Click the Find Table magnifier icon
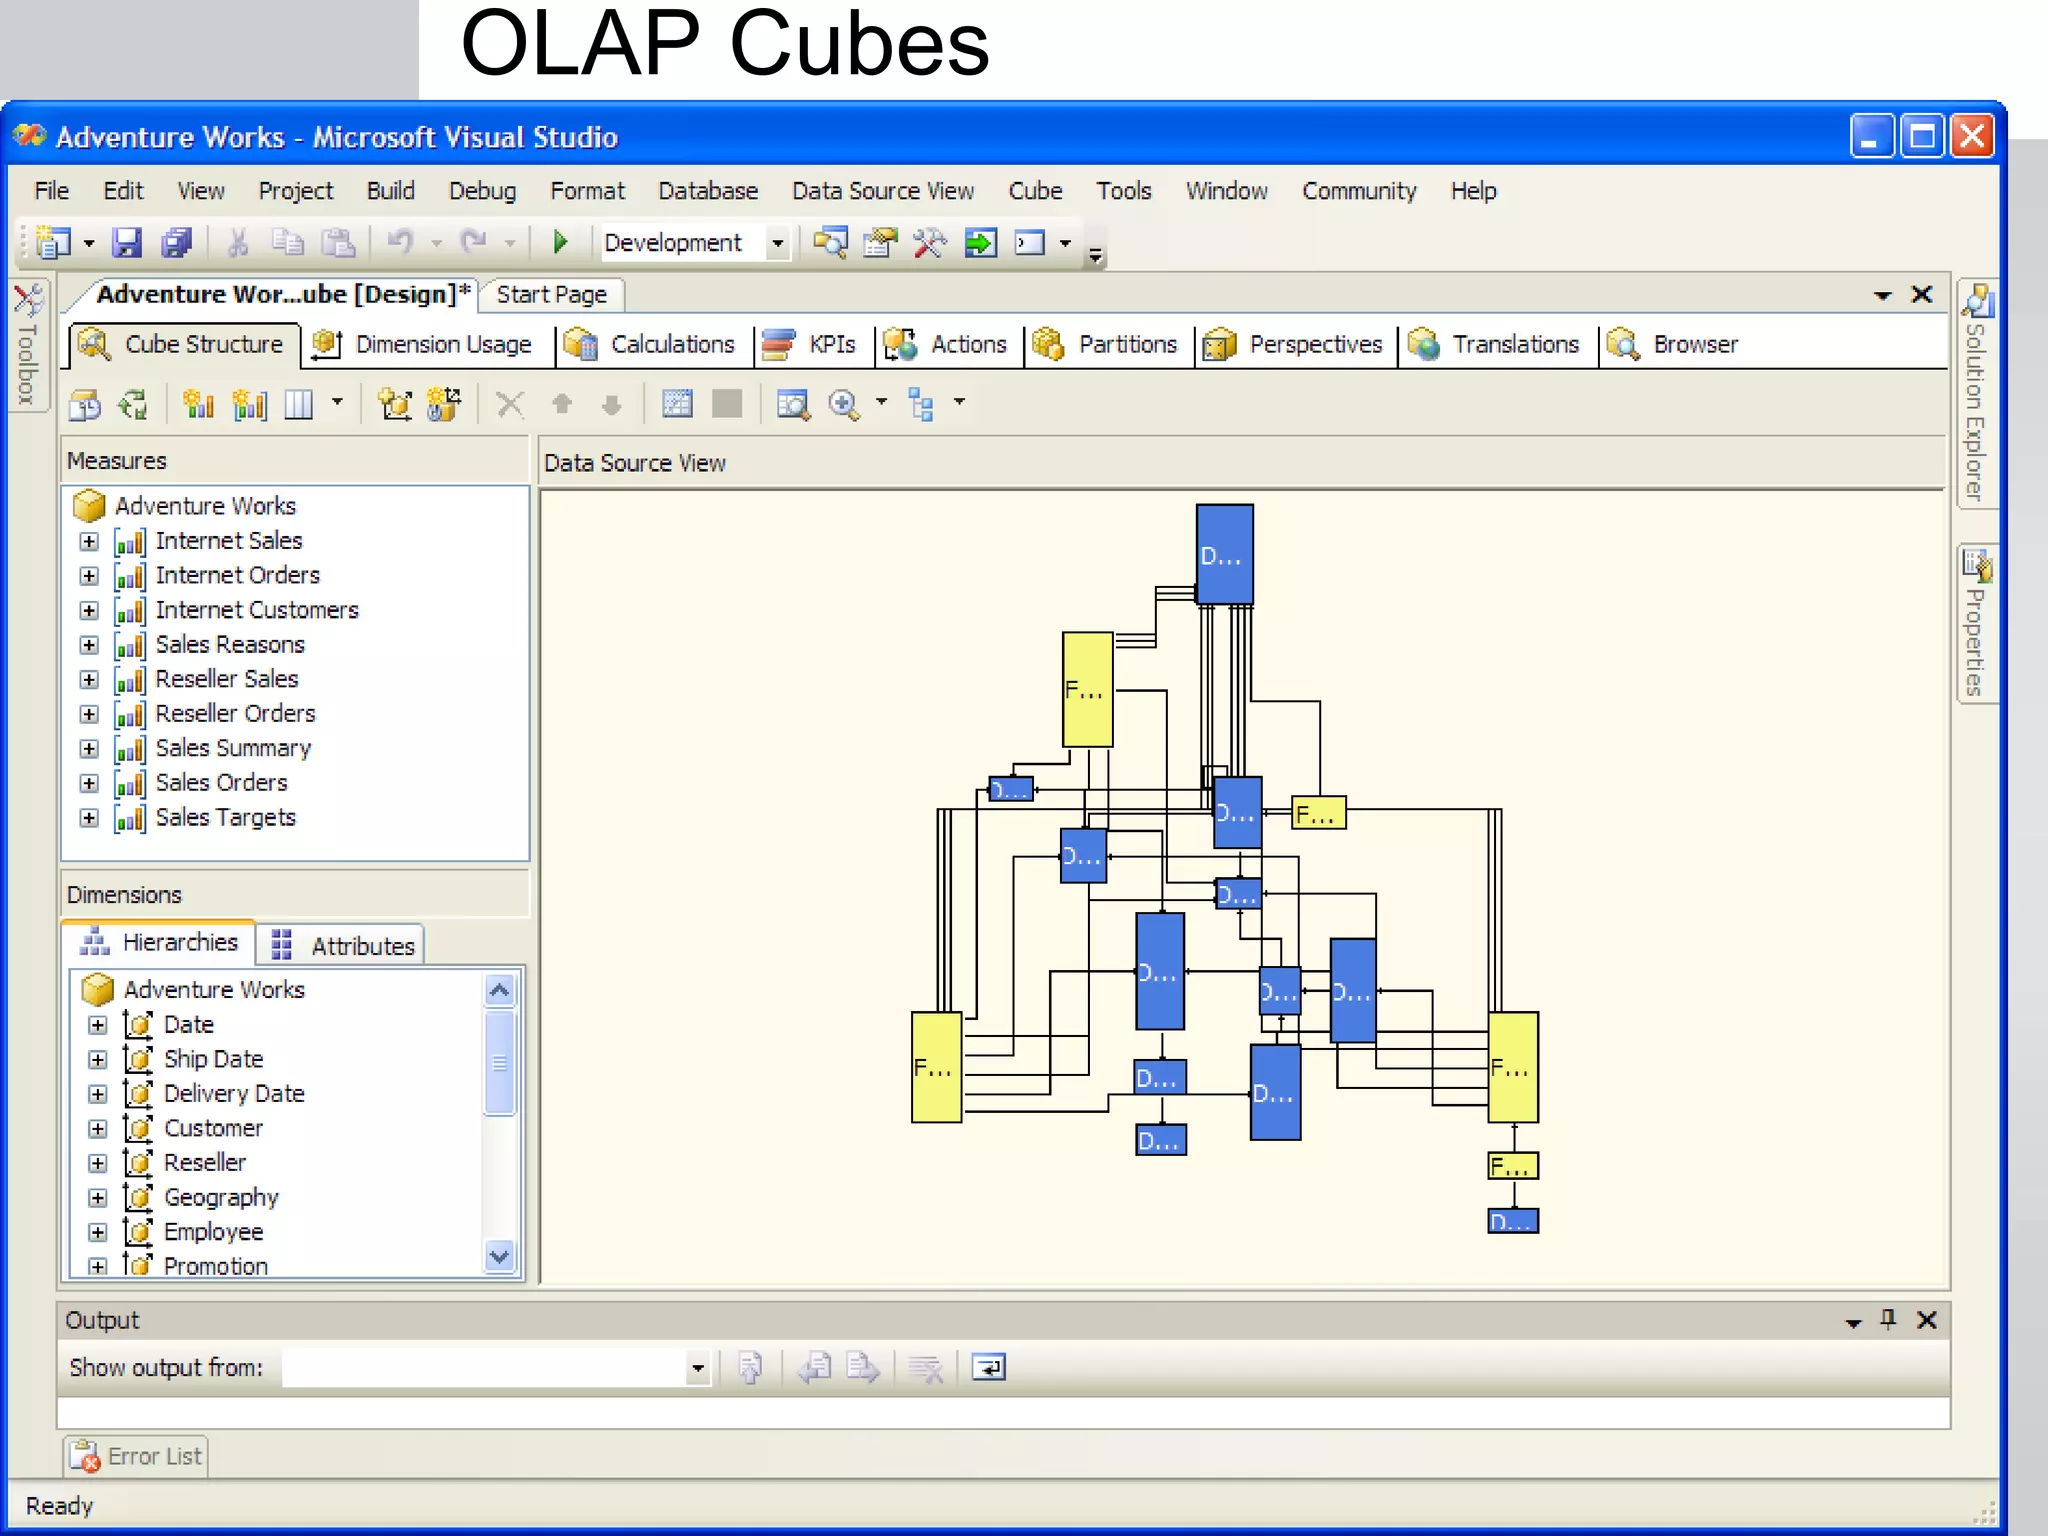 (793, 404)
